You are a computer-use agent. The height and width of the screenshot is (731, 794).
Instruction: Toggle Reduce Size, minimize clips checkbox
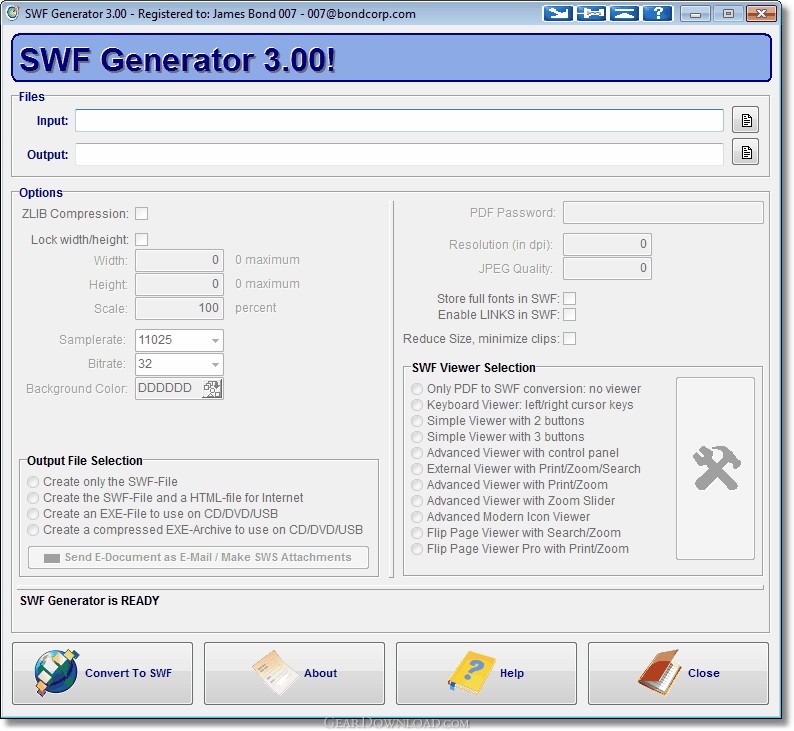(570, 339)
